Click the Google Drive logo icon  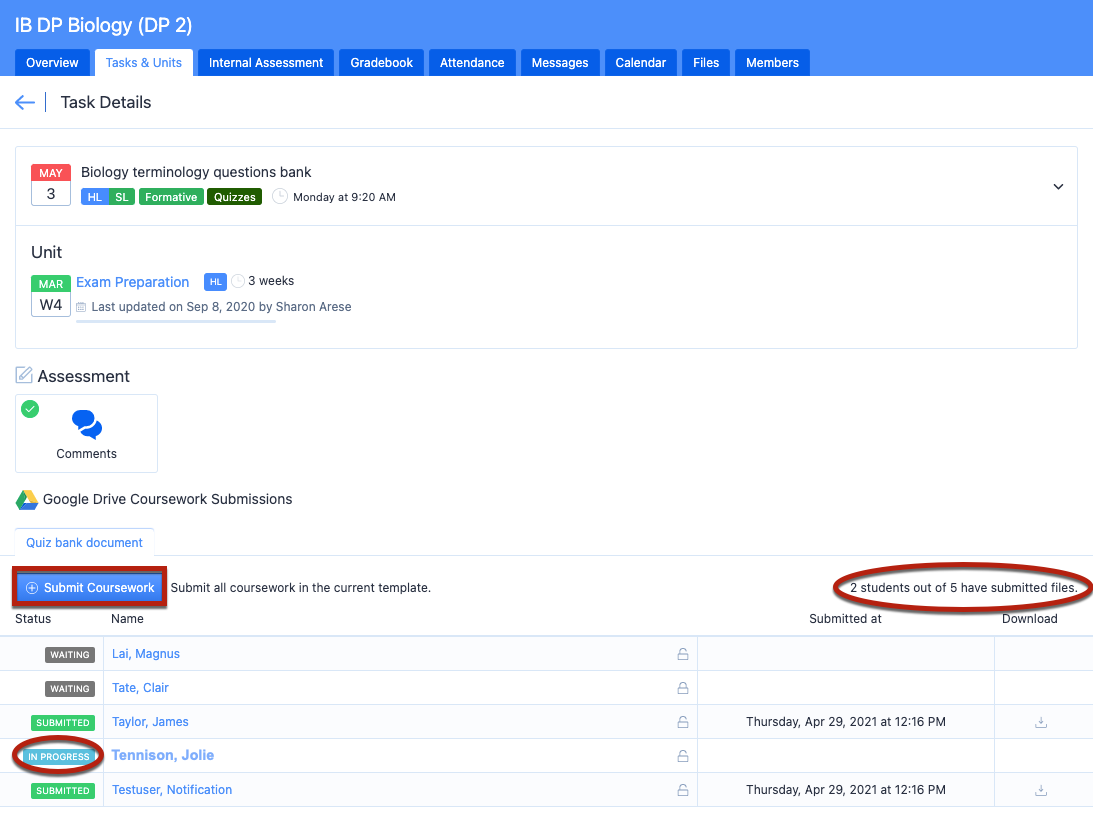pos(26,499)
